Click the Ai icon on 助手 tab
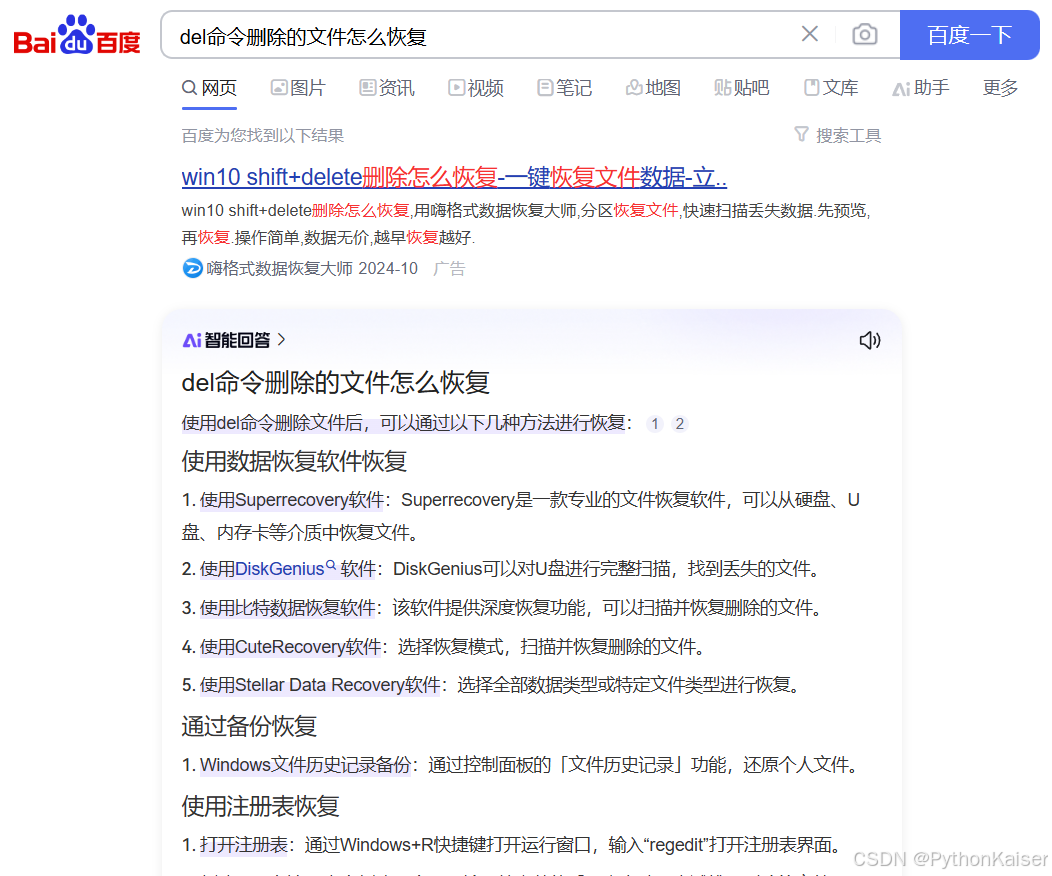 click(x=901, y=89)
